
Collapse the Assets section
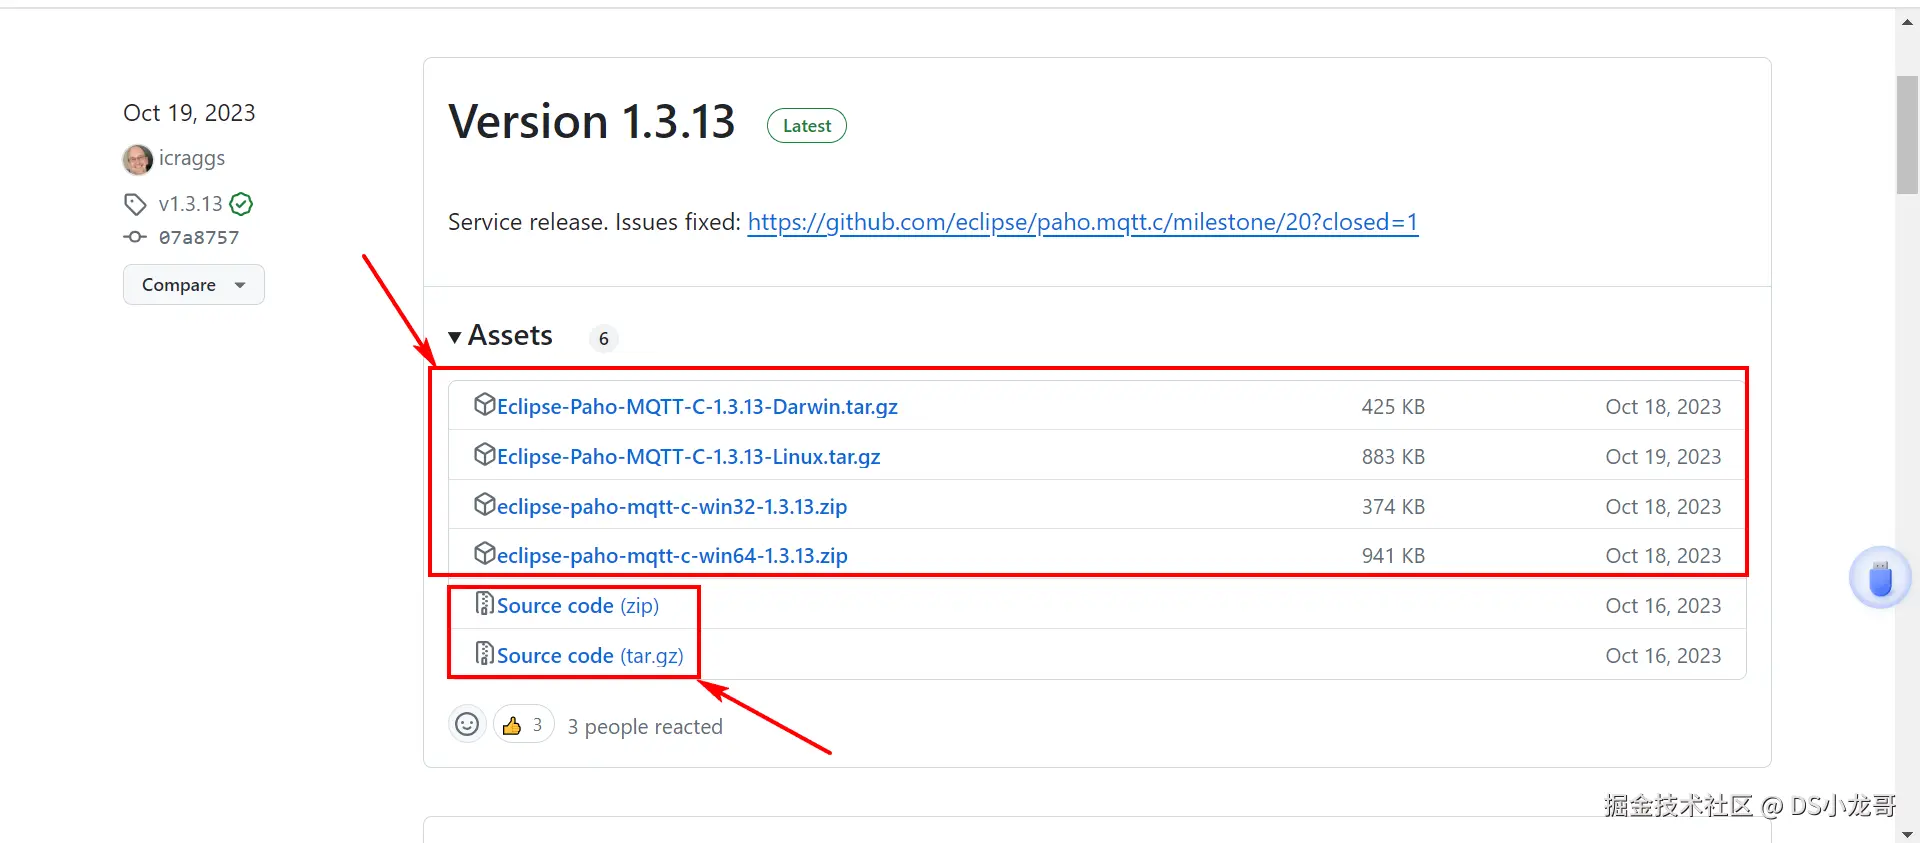(x=500, y=336)
